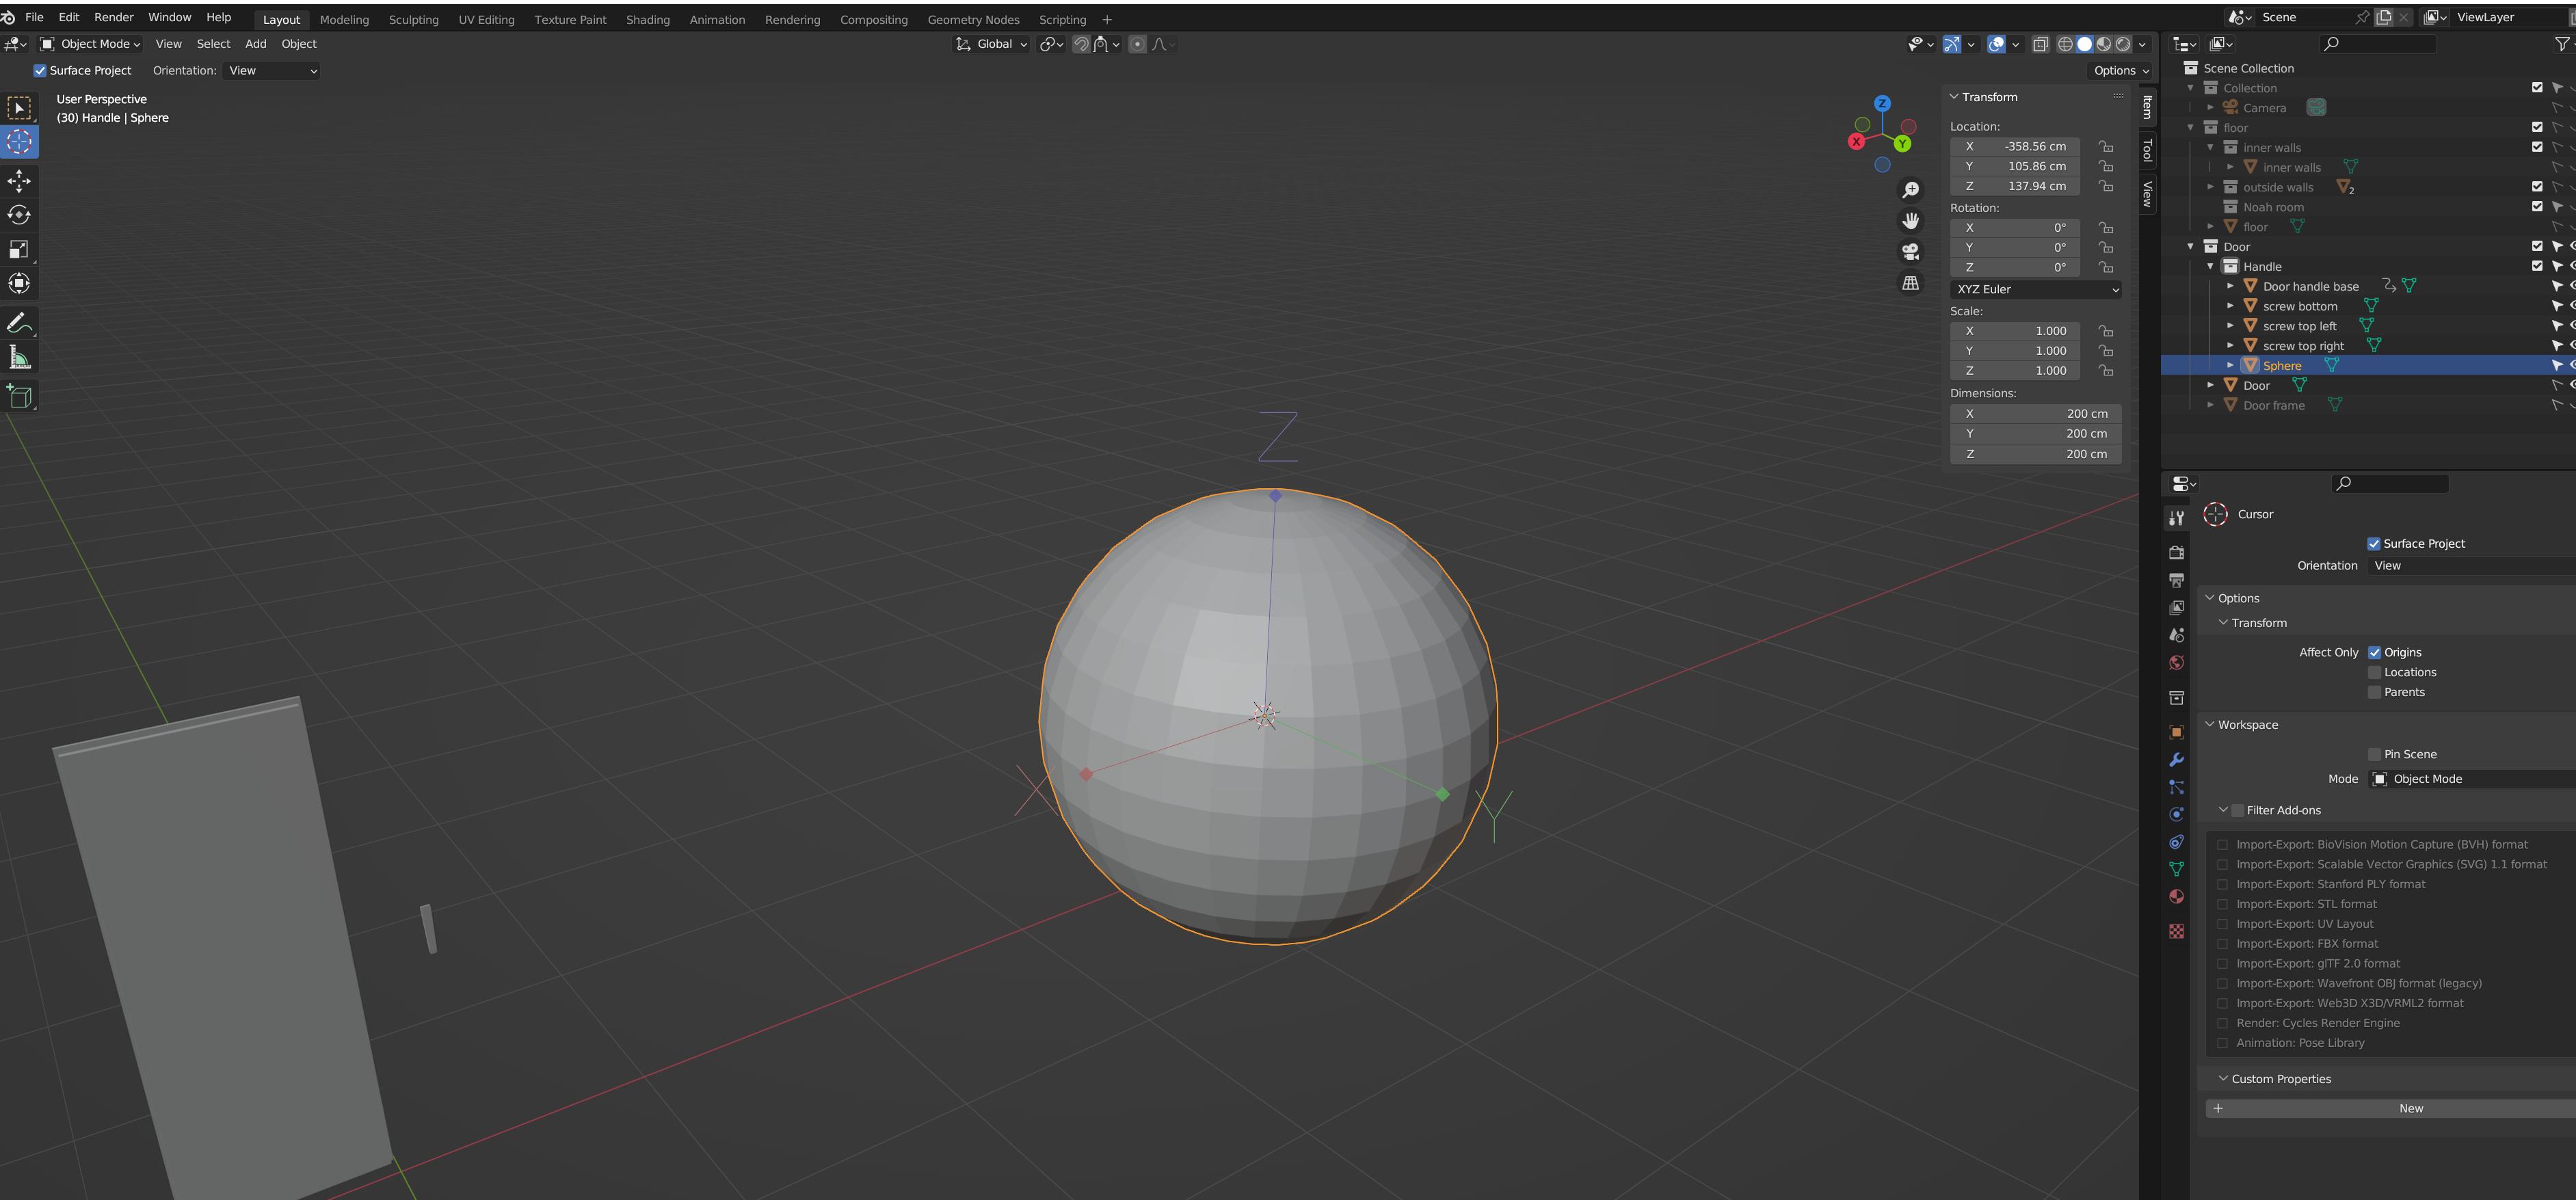Enable Affect Only Parents
This screenshot has width=2576, height=1200.
click(2374, 692)
